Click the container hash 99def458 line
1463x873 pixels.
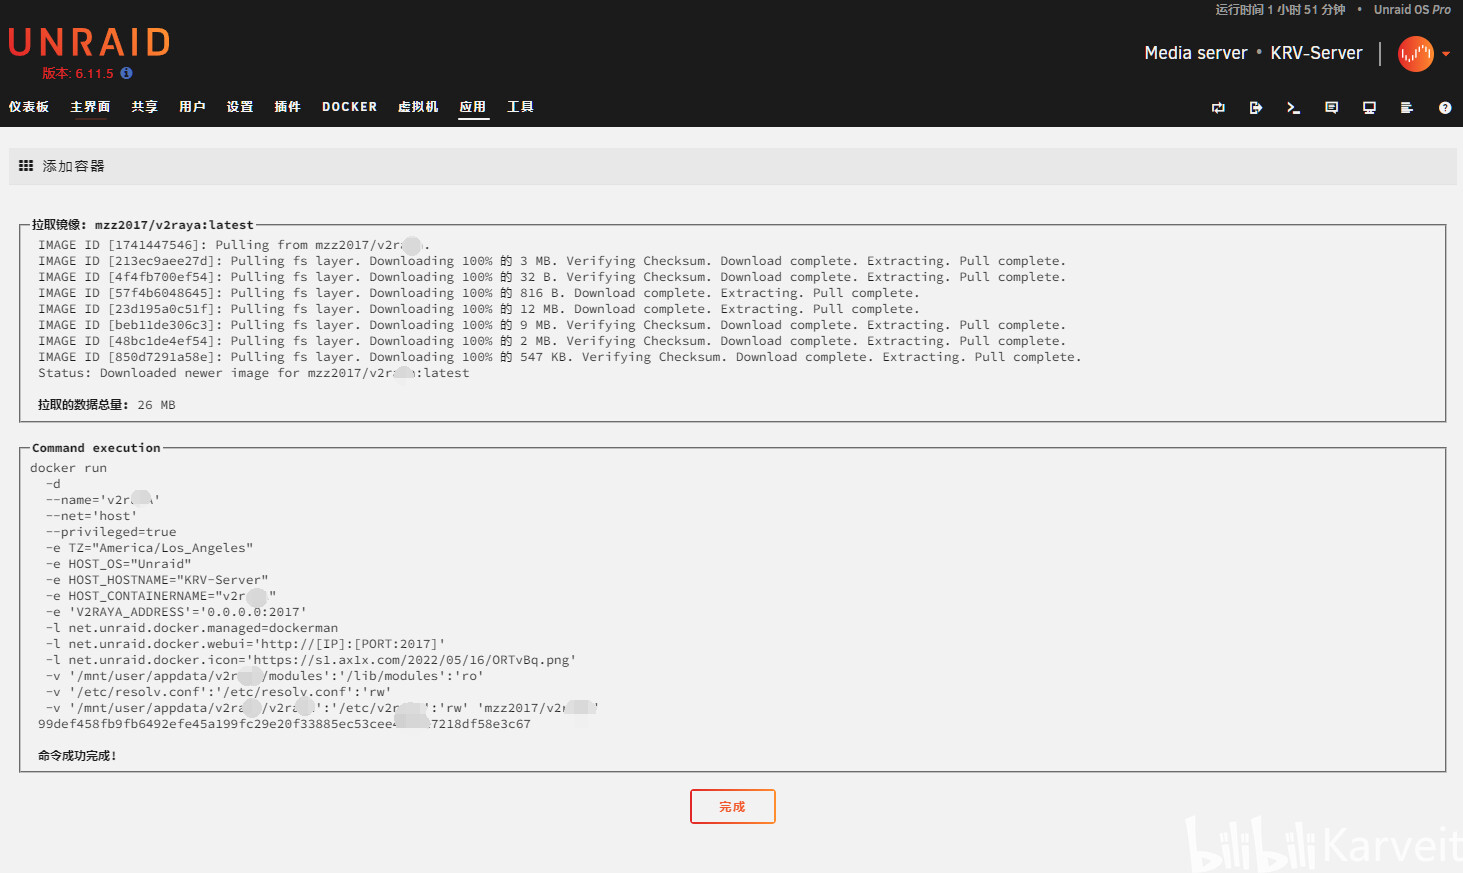click(284, 724)
